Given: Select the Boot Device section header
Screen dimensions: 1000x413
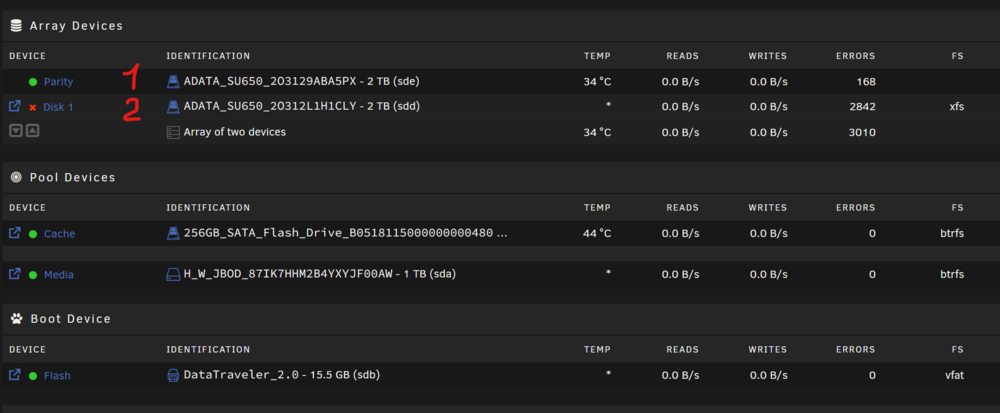Looking at the screenshot, I should [71, 319].
